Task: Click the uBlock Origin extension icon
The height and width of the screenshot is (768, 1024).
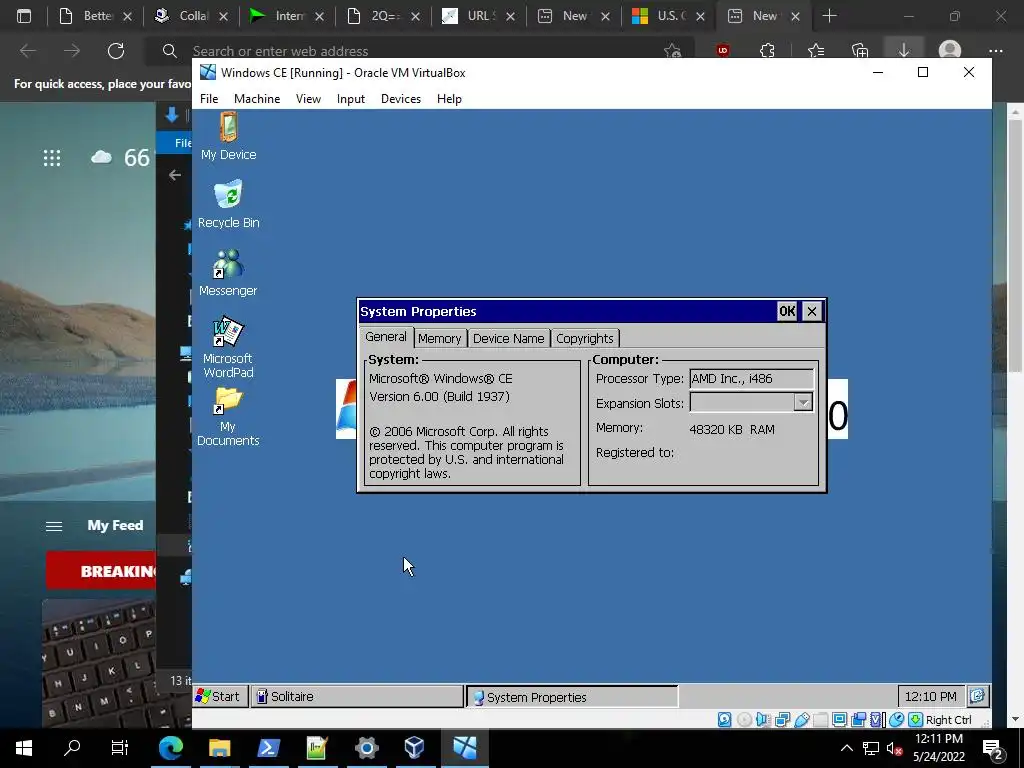Action: (723, 51)
